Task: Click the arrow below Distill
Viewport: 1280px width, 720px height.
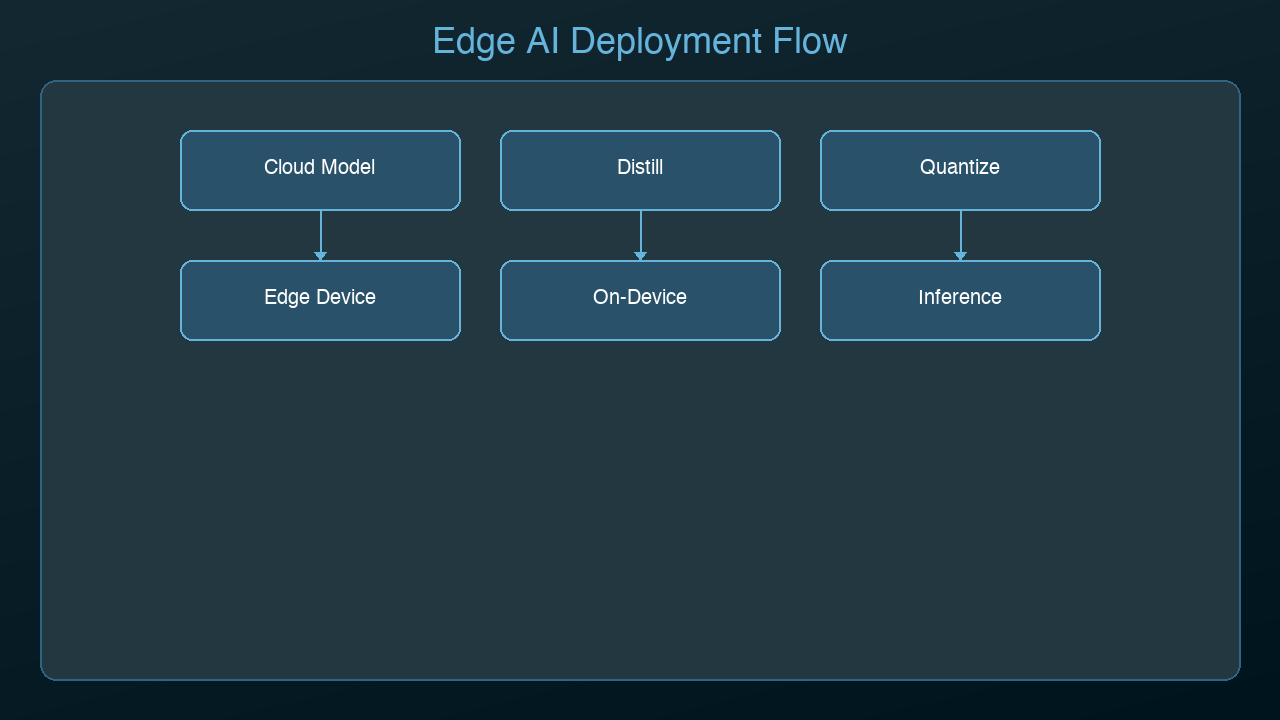Action: coord(640,237)
